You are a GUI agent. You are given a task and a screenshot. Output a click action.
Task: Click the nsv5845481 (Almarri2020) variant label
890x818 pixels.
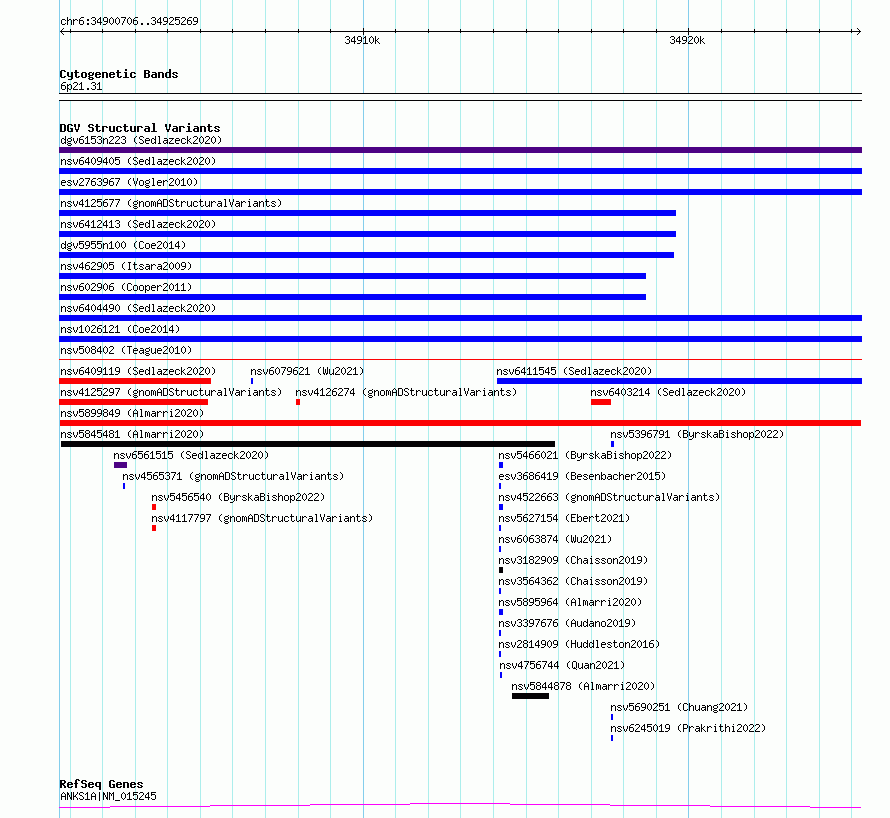tap(132, 434)
